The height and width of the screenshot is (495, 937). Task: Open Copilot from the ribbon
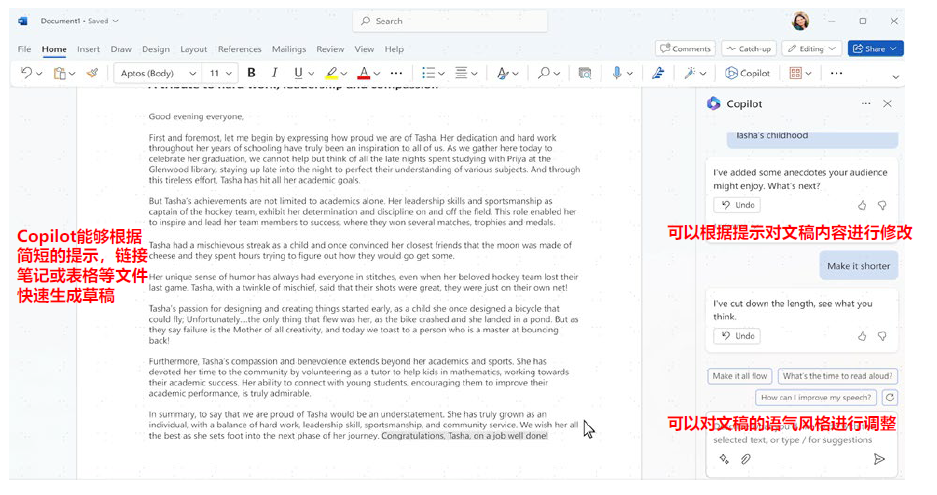(x=748, y=73)
